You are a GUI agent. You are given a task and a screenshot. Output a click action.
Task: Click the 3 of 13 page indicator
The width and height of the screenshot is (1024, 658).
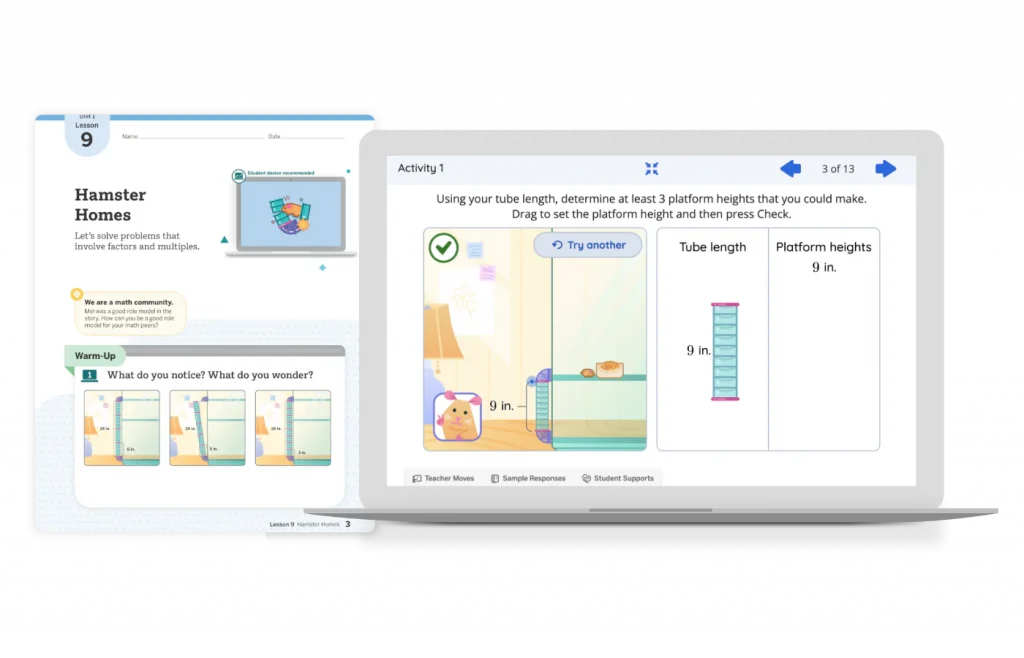[x=838, y=168]
